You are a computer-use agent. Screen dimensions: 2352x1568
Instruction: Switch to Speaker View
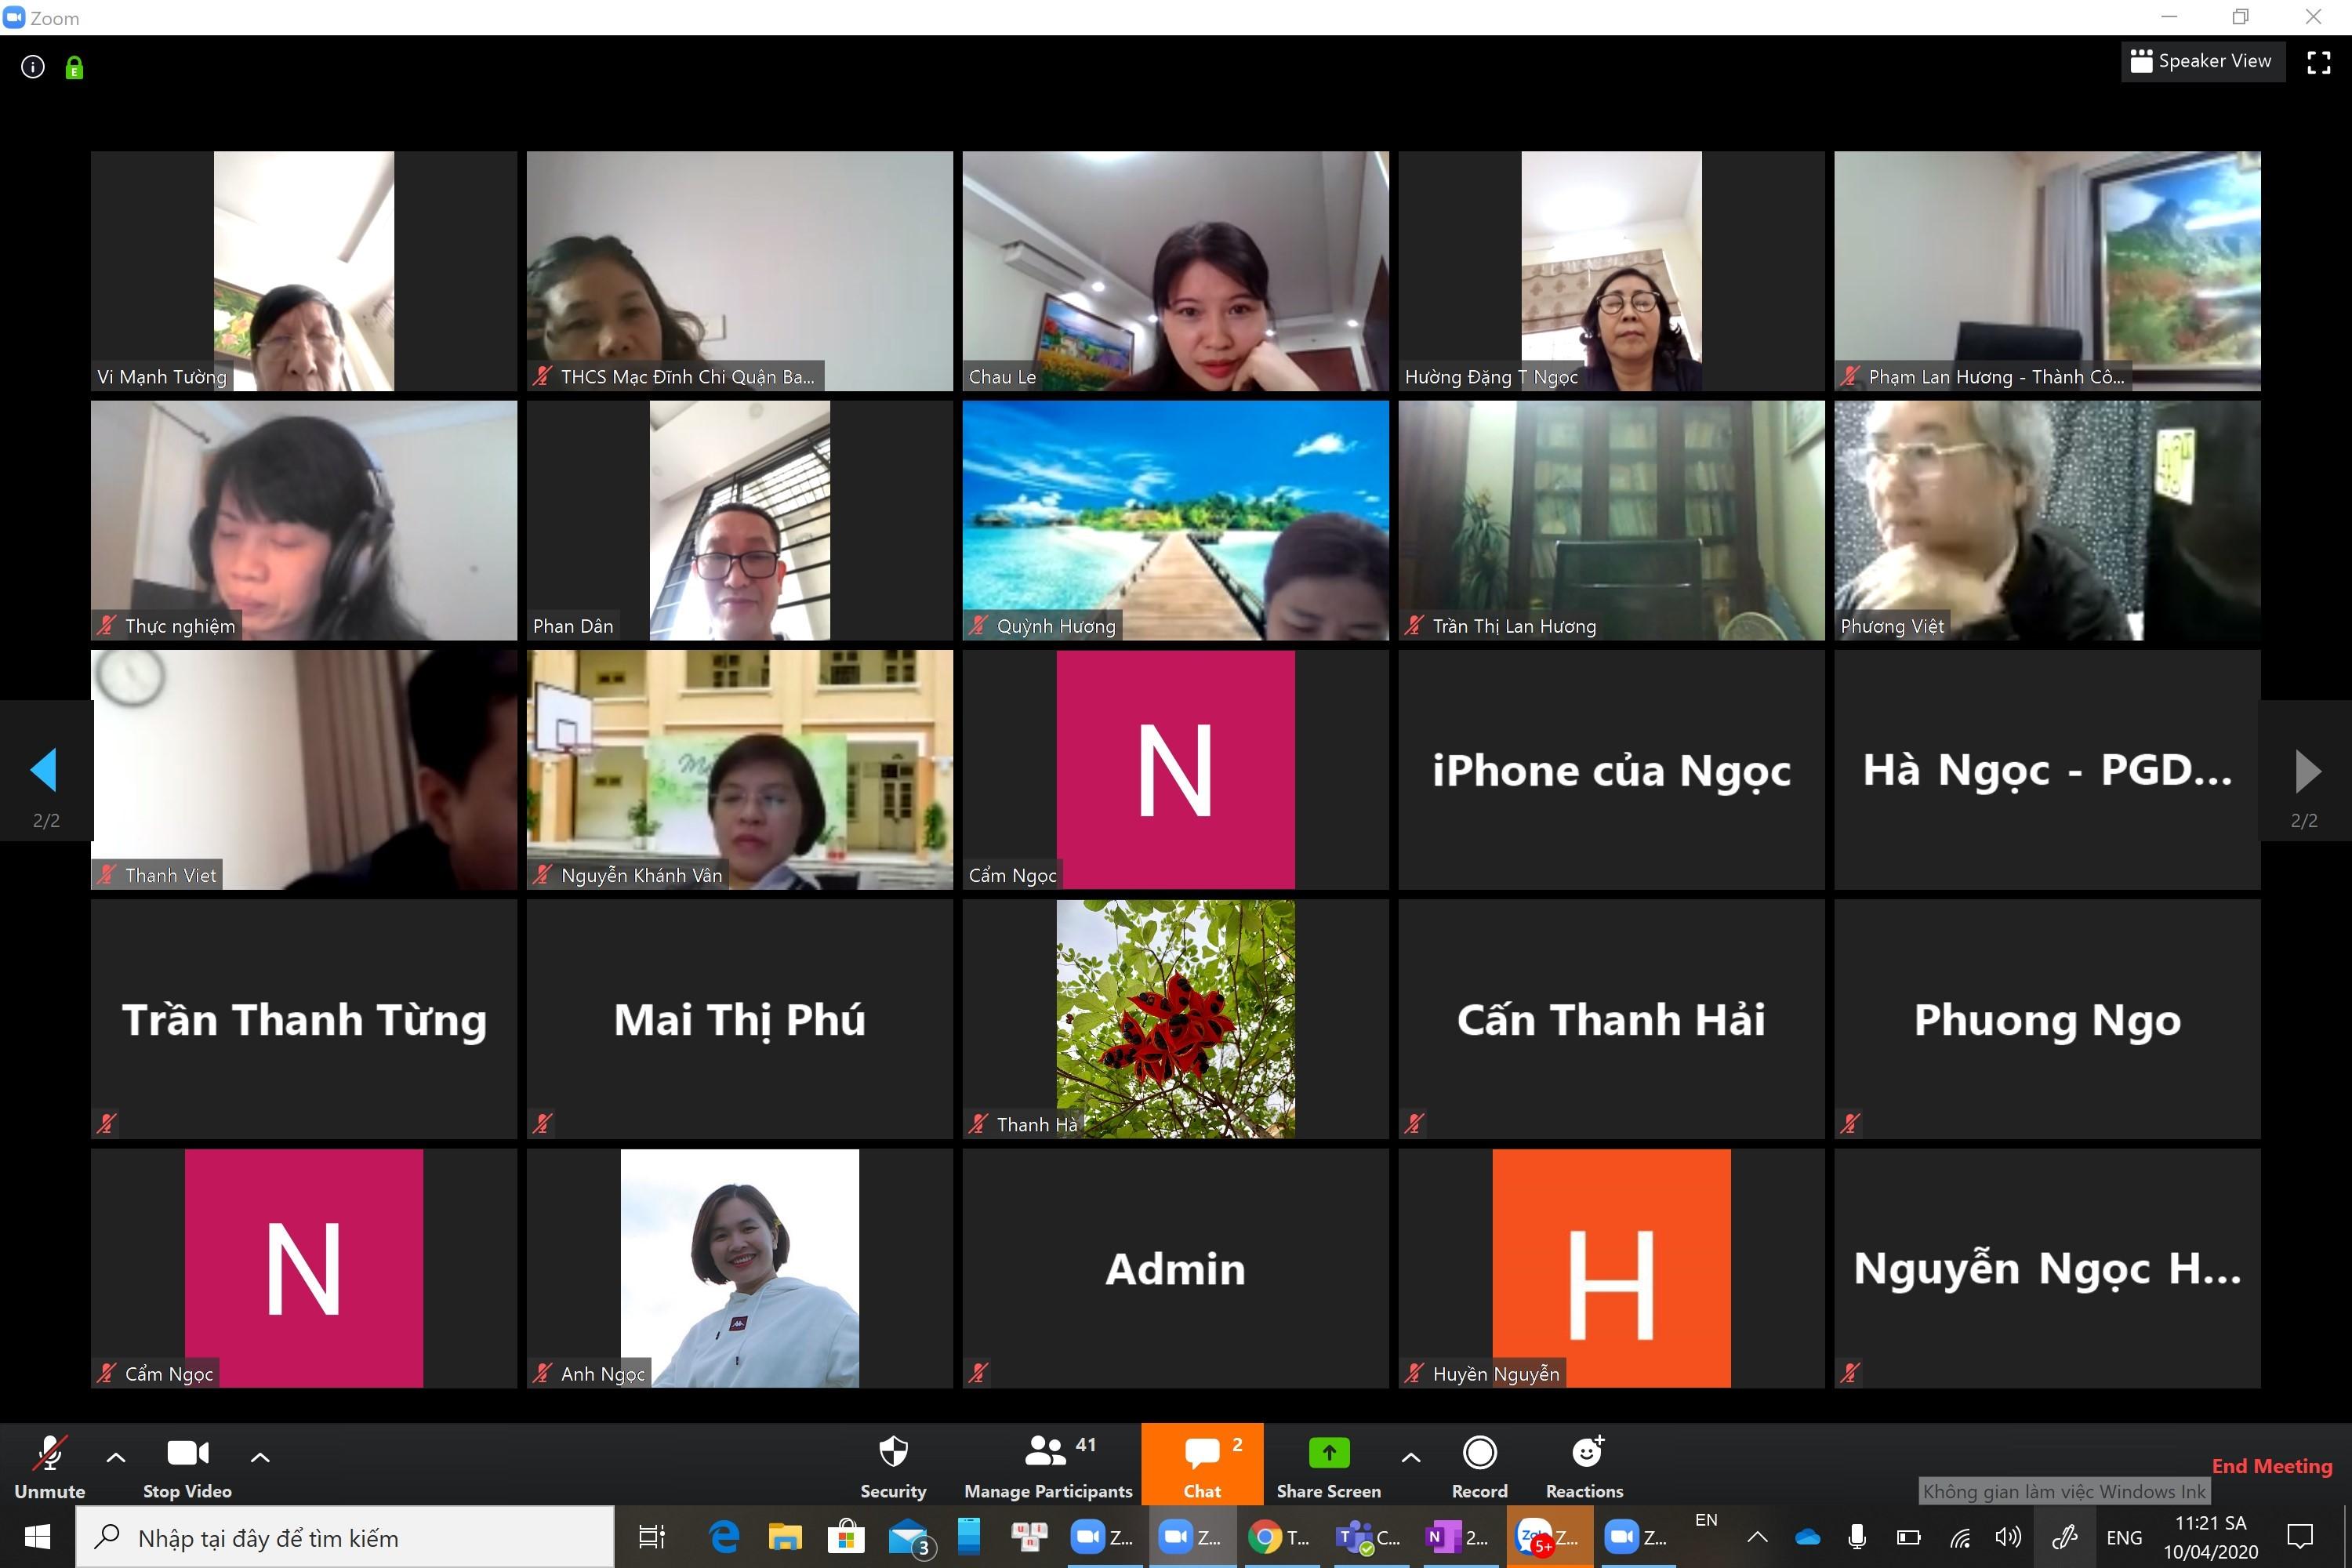coord(2202,61)
